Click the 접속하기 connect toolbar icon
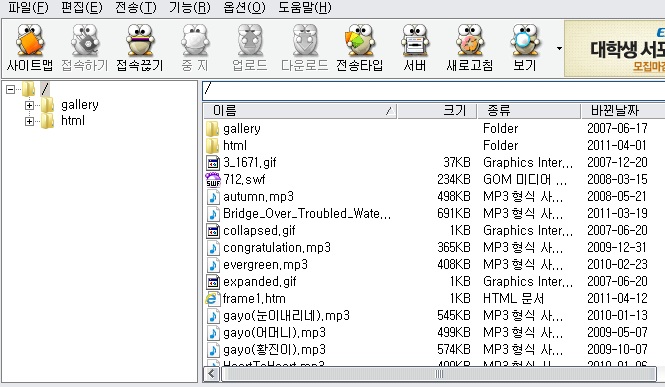Viewport: 665px width, 387px height. pyautogui.click(x=85, y=47)
